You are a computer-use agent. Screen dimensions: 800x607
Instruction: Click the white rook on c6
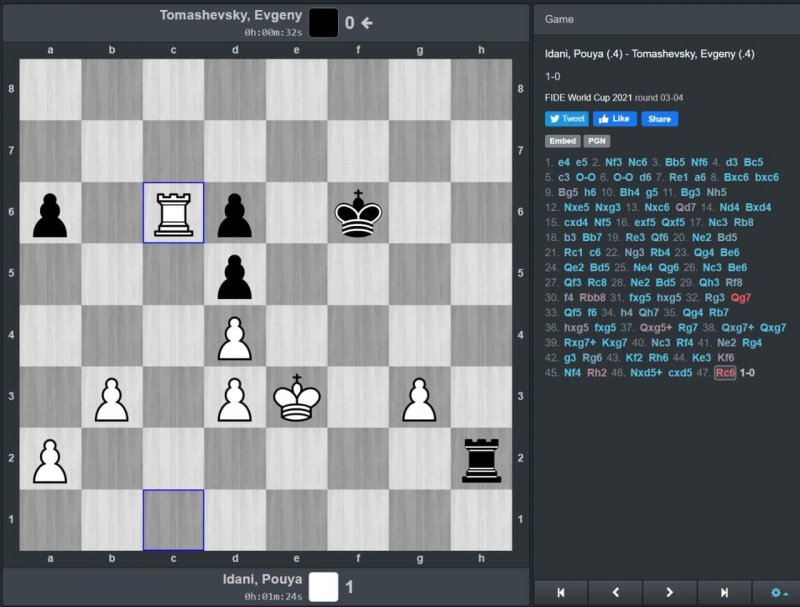click(173, 213)
